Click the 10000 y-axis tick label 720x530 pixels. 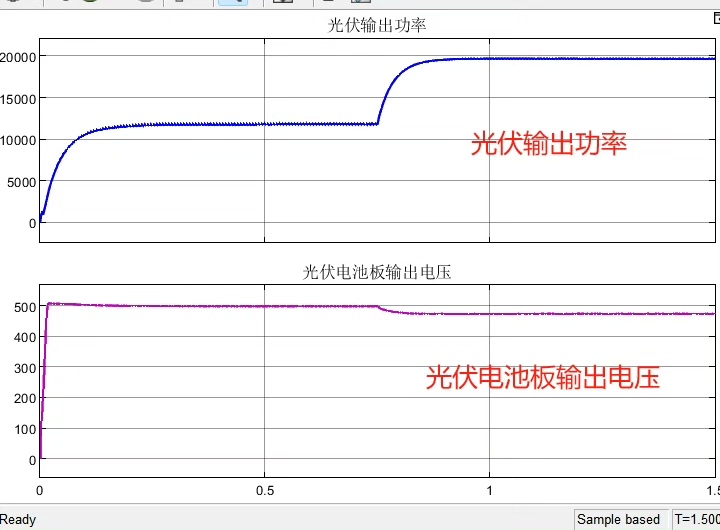coord(18,141)
